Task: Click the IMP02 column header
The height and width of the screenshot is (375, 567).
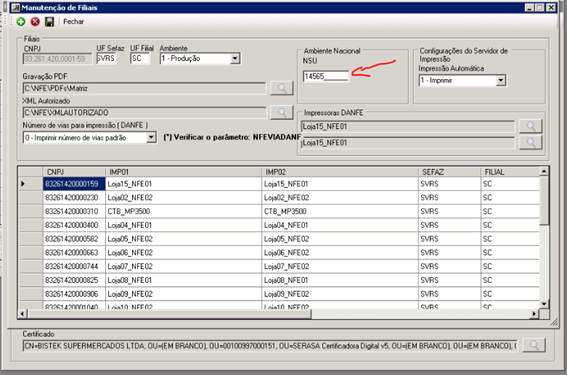Action: 340,172
